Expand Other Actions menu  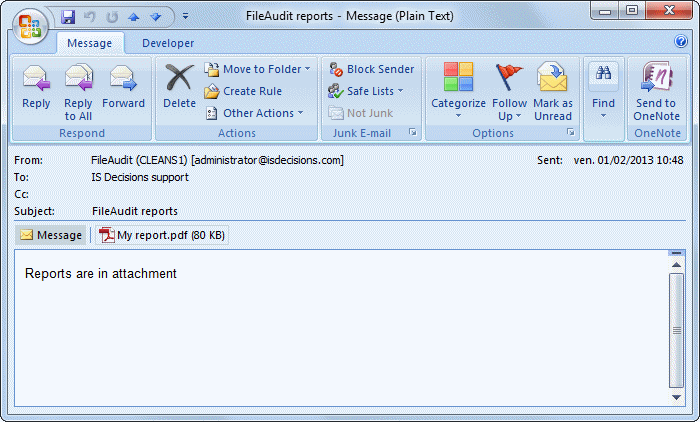(254, 113)
